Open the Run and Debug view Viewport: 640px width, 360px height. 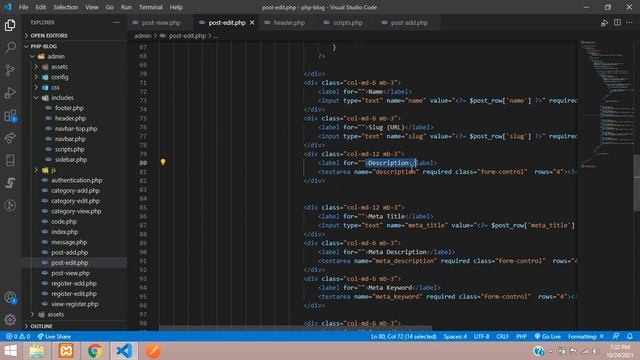(10, 93)
